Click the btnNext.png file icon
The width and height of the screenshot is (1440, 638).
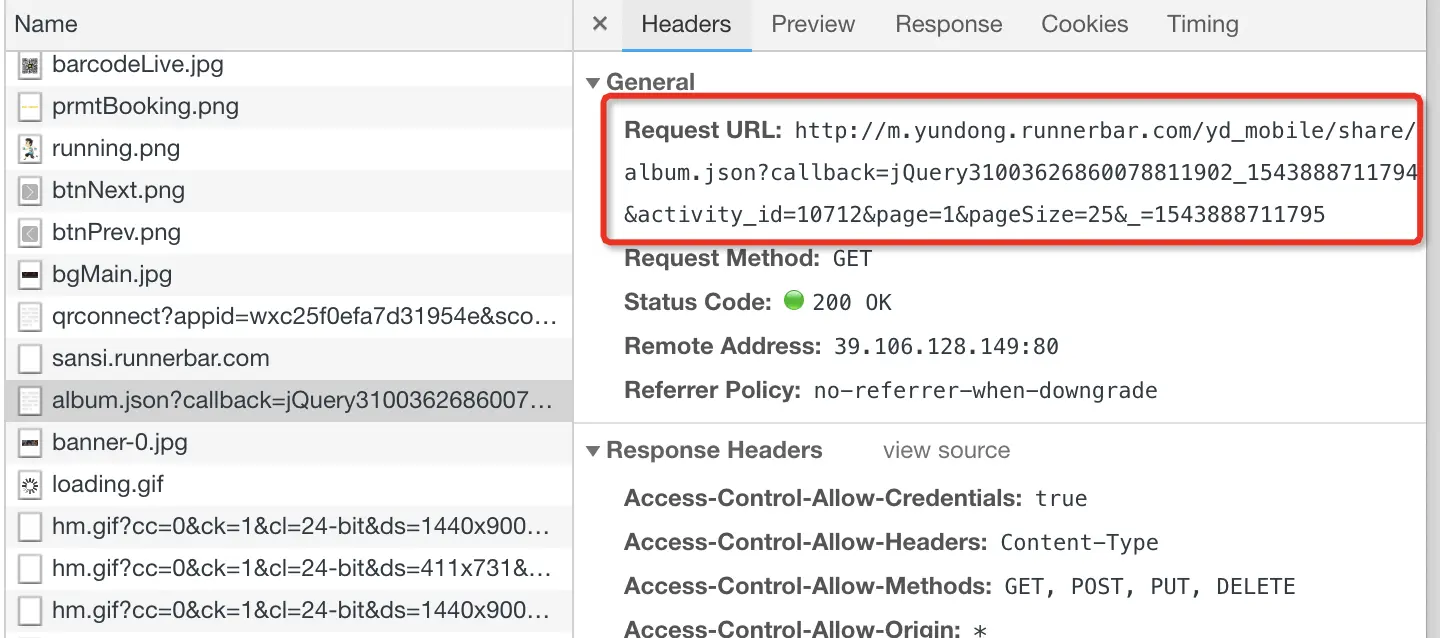30,191
